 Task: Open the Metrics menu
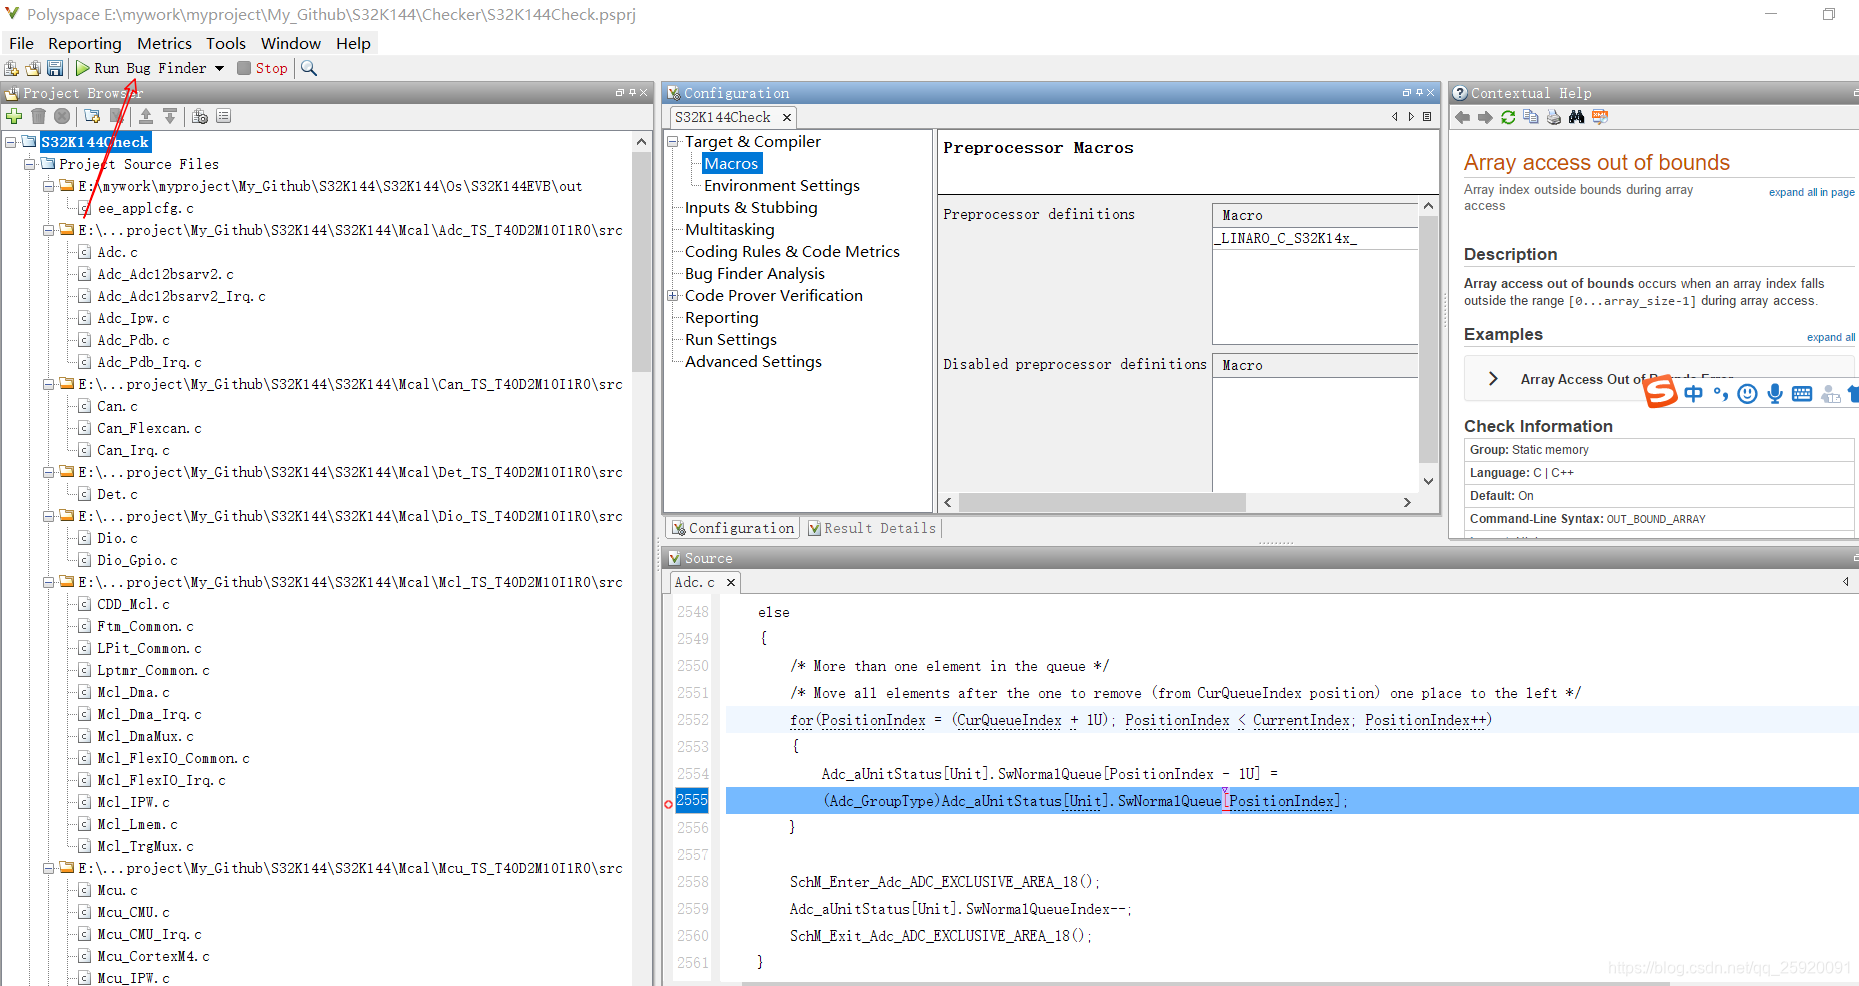pos(164,43)
